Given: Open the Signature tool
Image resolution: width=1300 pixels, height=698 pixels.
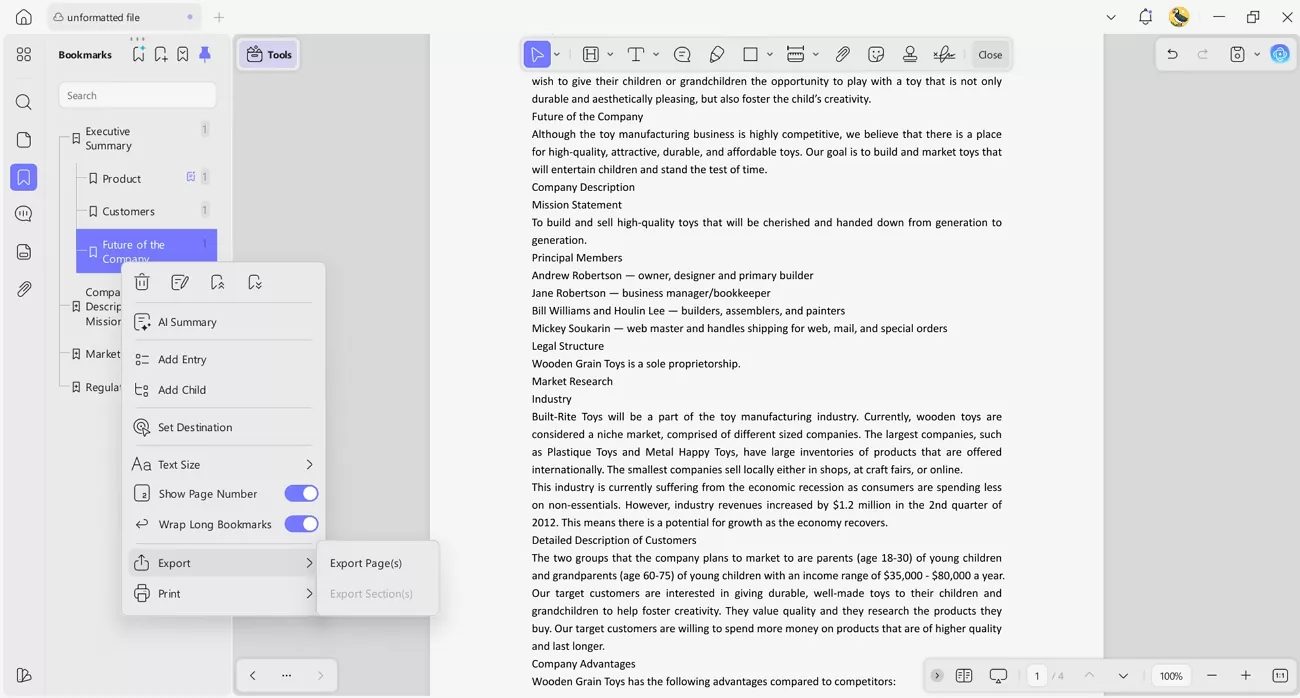Looking at the screenshot, I should pos(944,54).
